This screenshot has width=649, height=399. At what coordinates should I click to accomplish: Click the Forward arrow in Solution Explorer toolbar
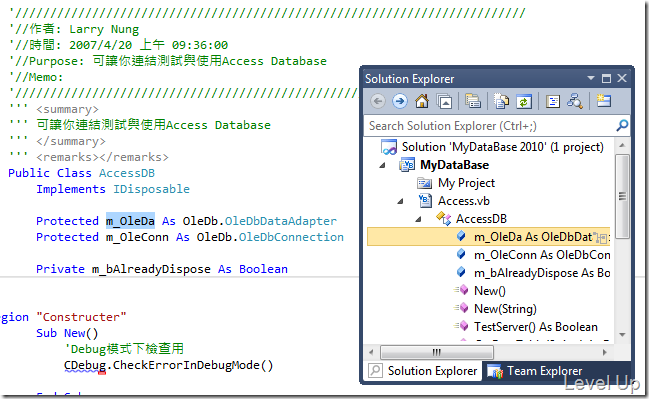(399, 101)
